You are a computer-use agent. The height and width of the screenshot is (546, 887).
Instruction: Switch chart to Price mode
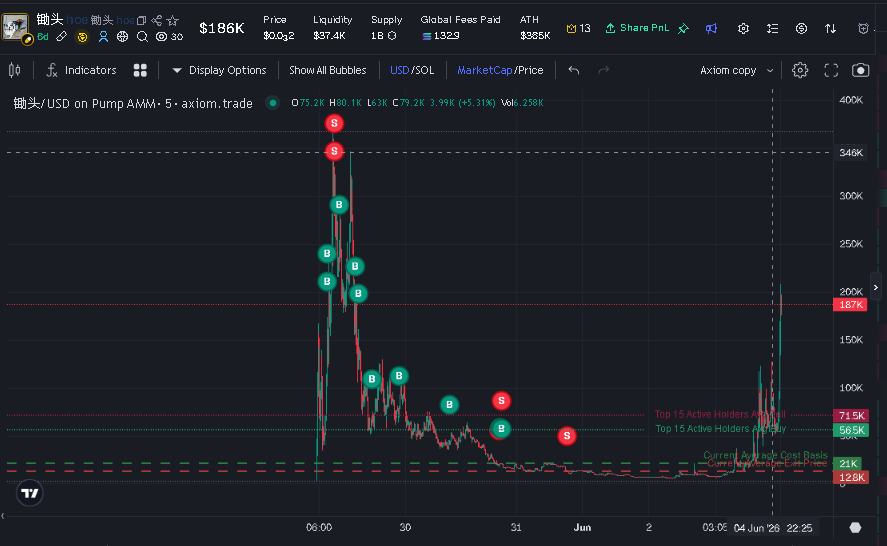(531, 70)
